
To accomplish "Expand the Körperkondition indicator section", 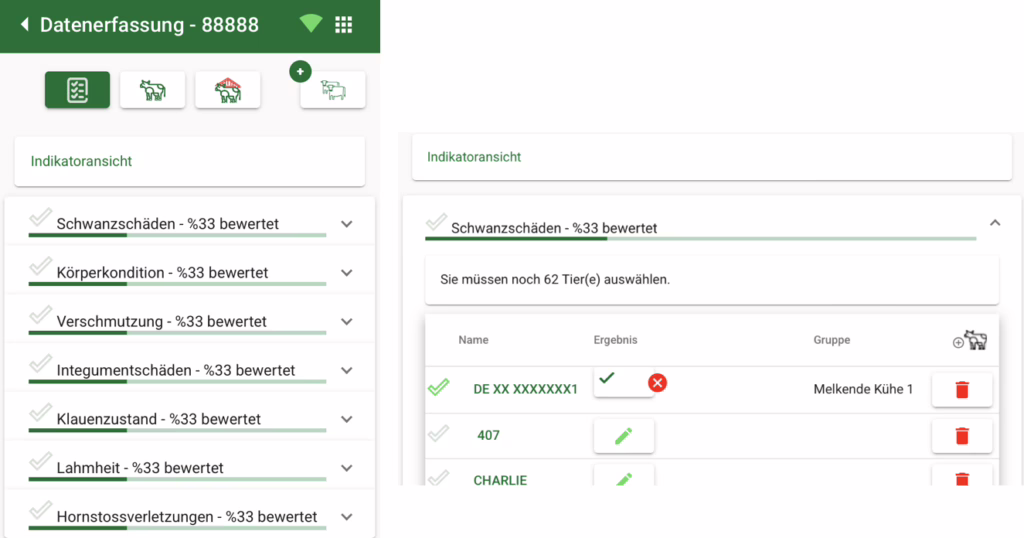I will click(x=346, y=273).
